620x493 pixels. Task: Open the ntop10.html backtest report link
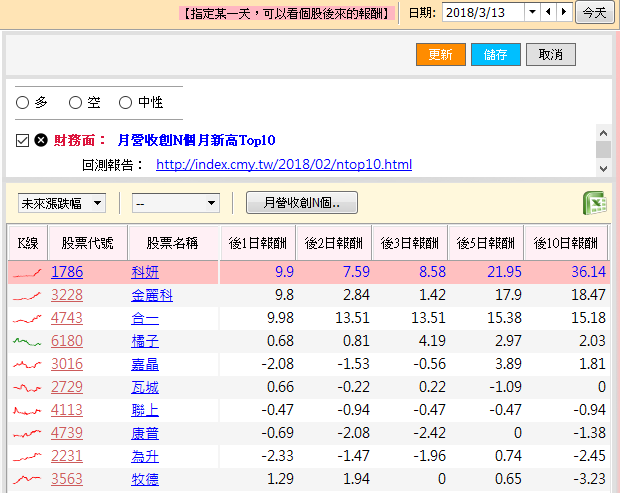(284, 164)
